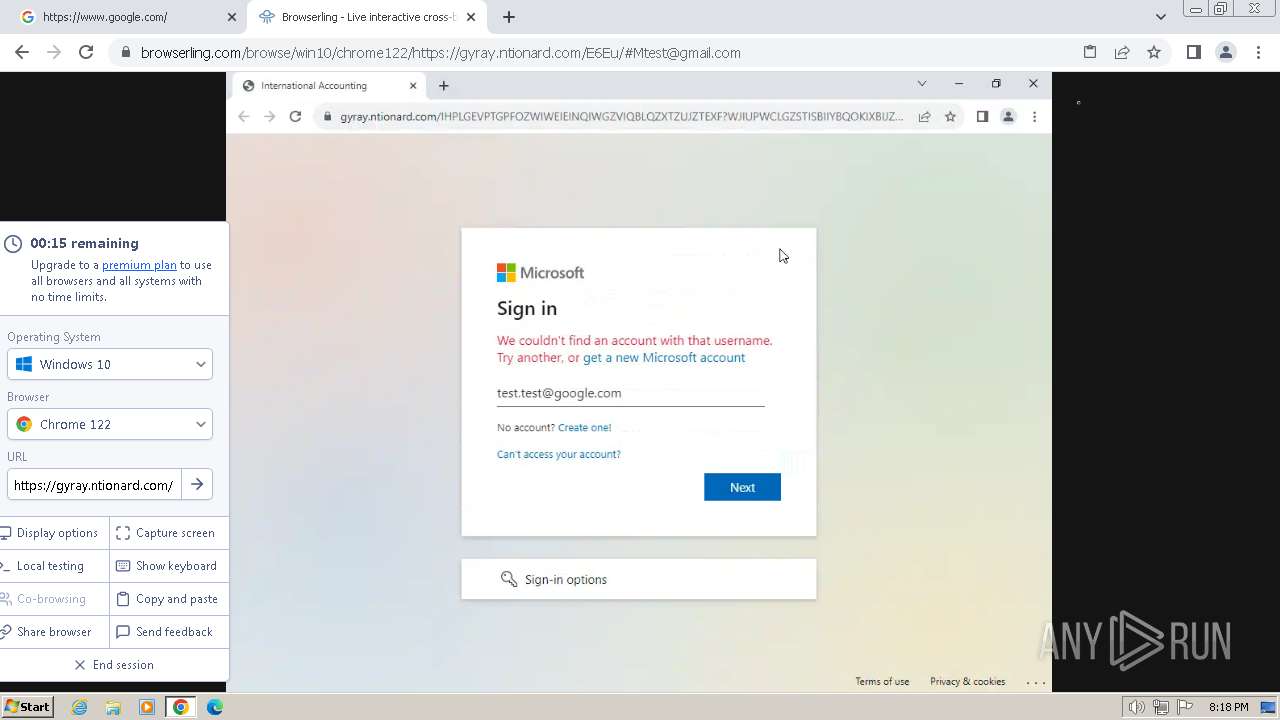Open inner browser three-dot menu
The width and height of the screenshot is (1280, 720).
[x=1034, y=117]
